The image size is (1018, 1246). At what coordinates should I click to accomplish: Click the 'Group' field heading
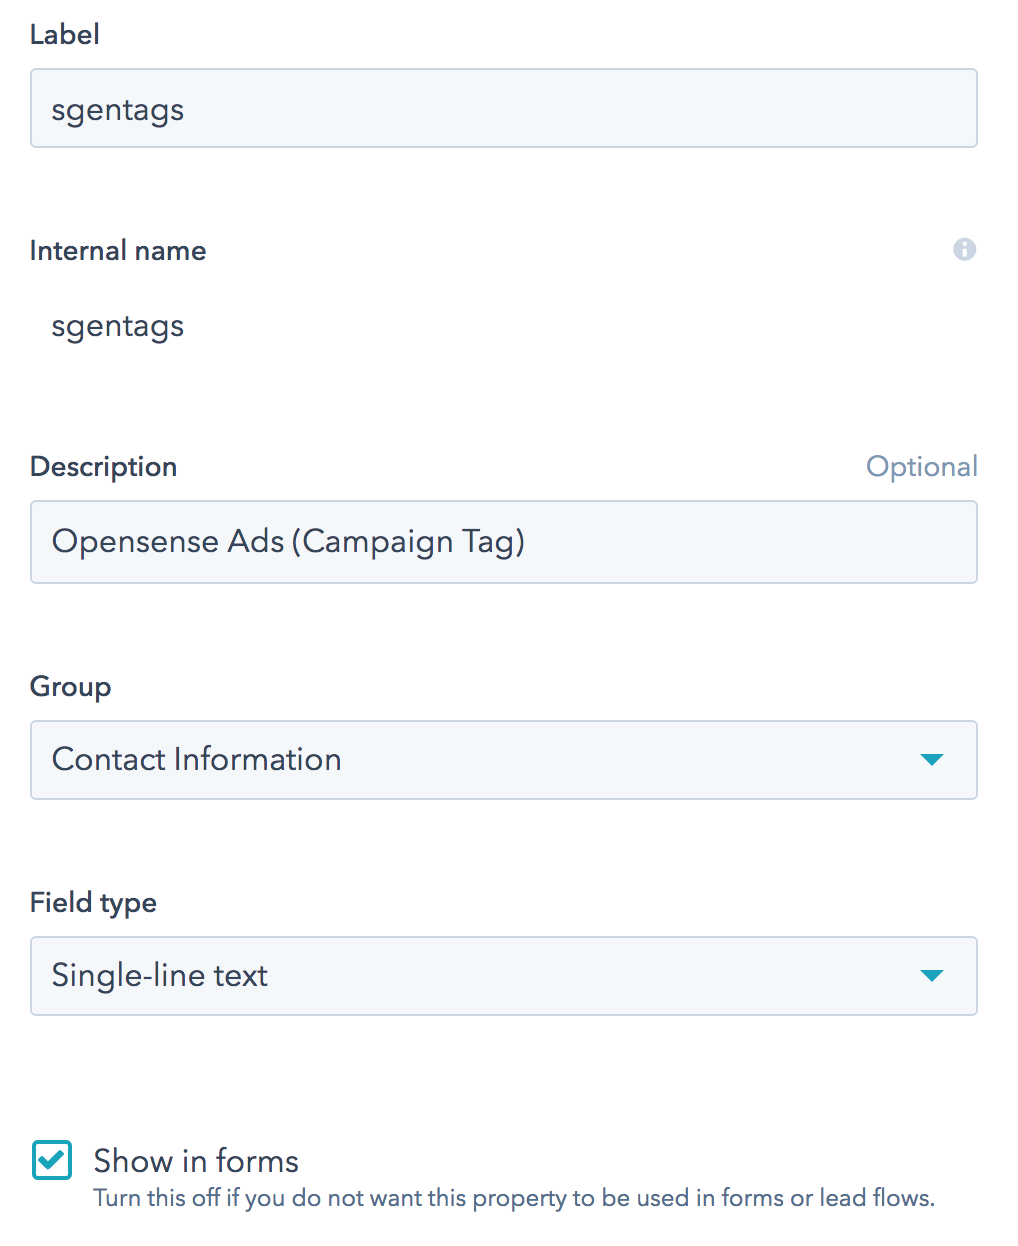[71, 687]
